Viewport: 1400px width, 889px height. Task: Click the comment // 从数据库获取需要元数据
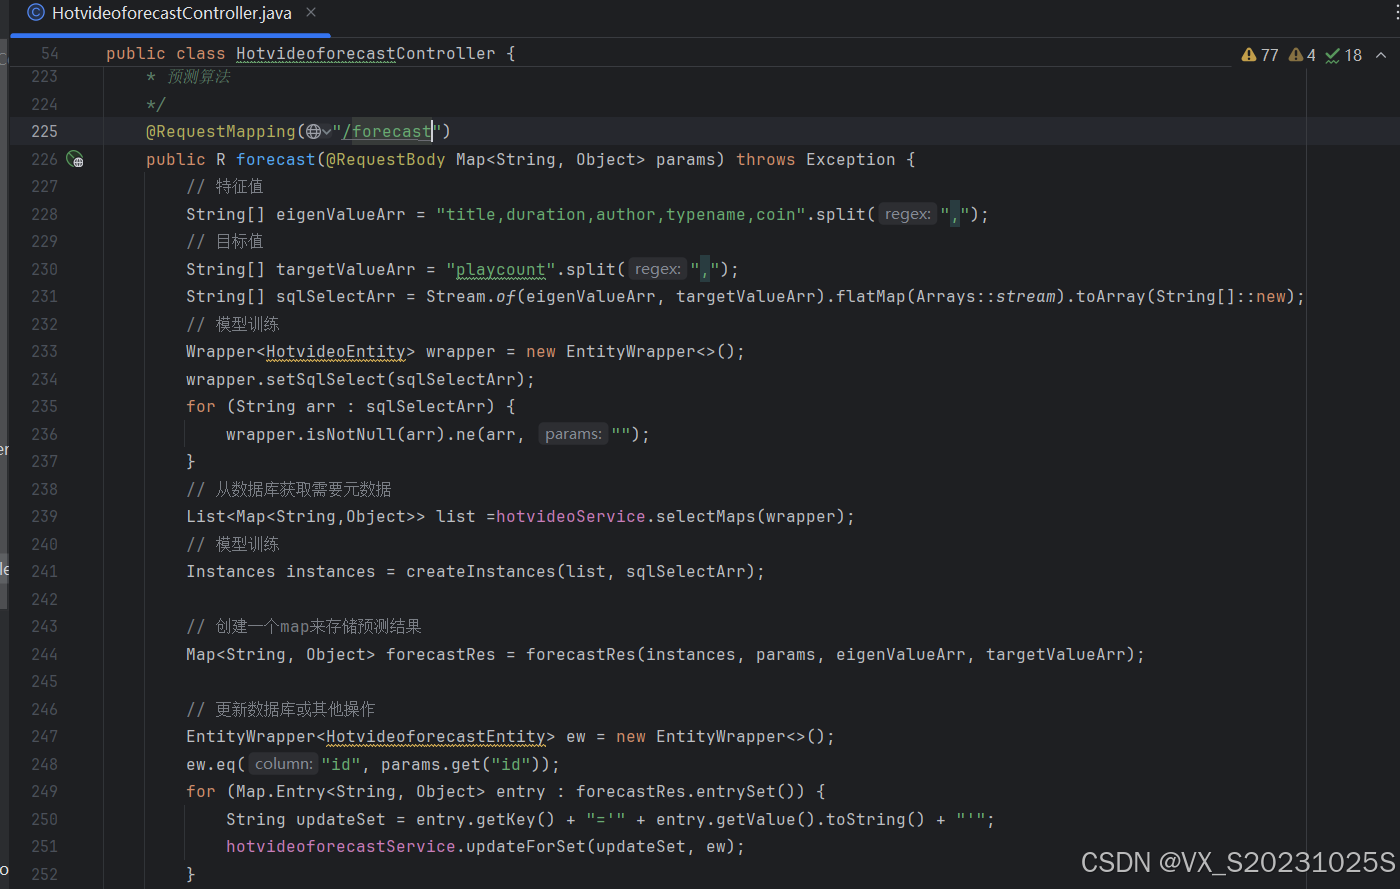289,489
